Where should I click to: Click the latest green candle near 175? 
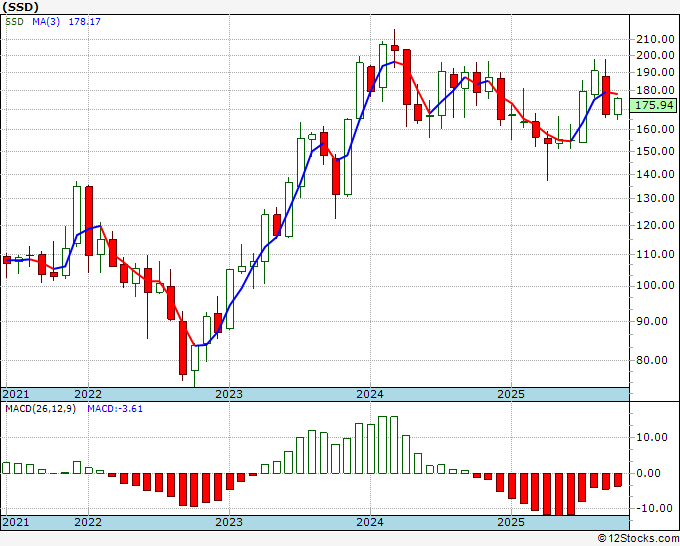[618, 107]
